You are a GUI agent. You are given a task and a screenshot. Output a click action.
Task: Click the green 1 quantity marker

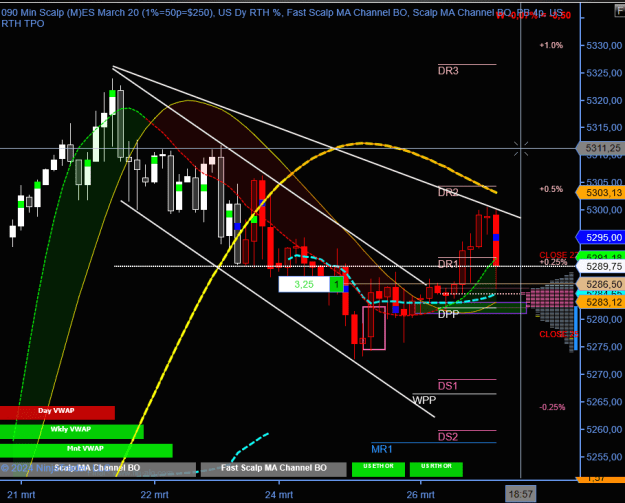(336, 284)
